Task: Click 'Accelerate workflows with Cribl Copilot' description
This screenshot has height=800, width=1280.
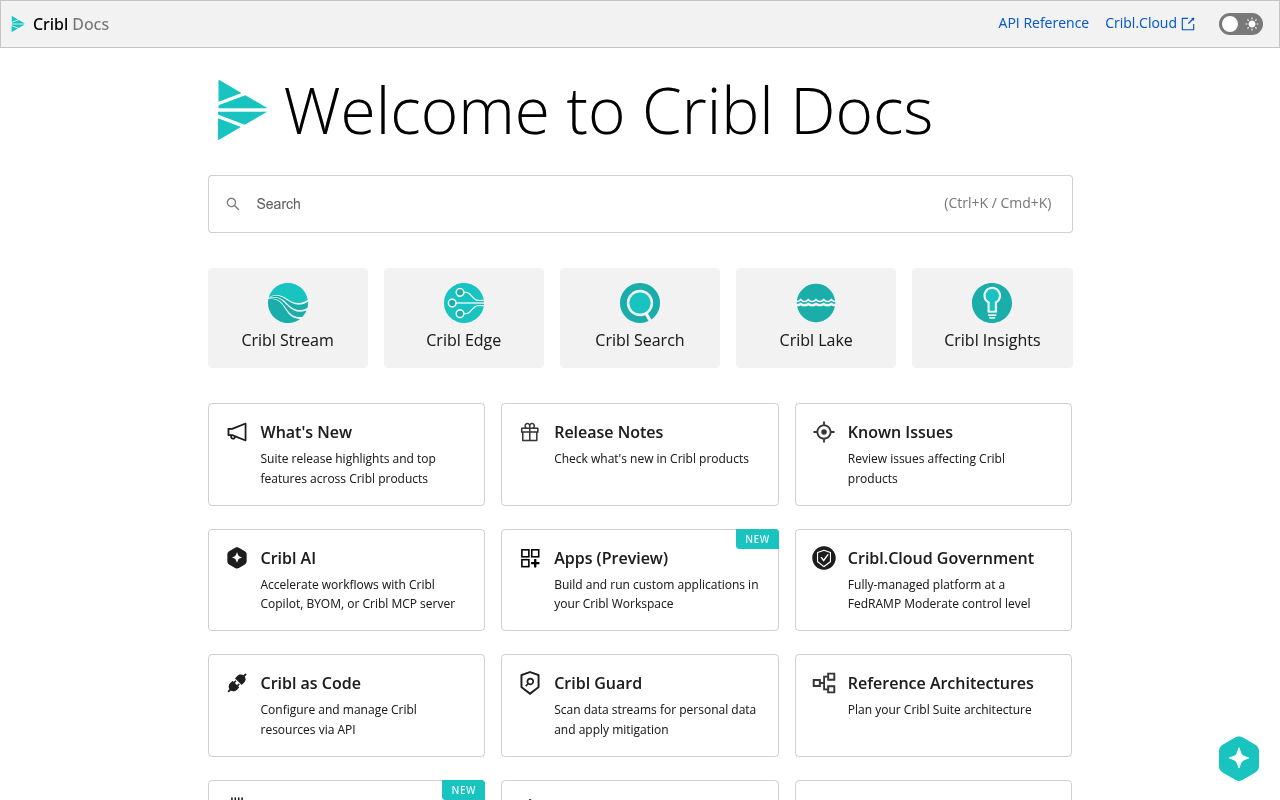Action: click(x=358, y=594)
